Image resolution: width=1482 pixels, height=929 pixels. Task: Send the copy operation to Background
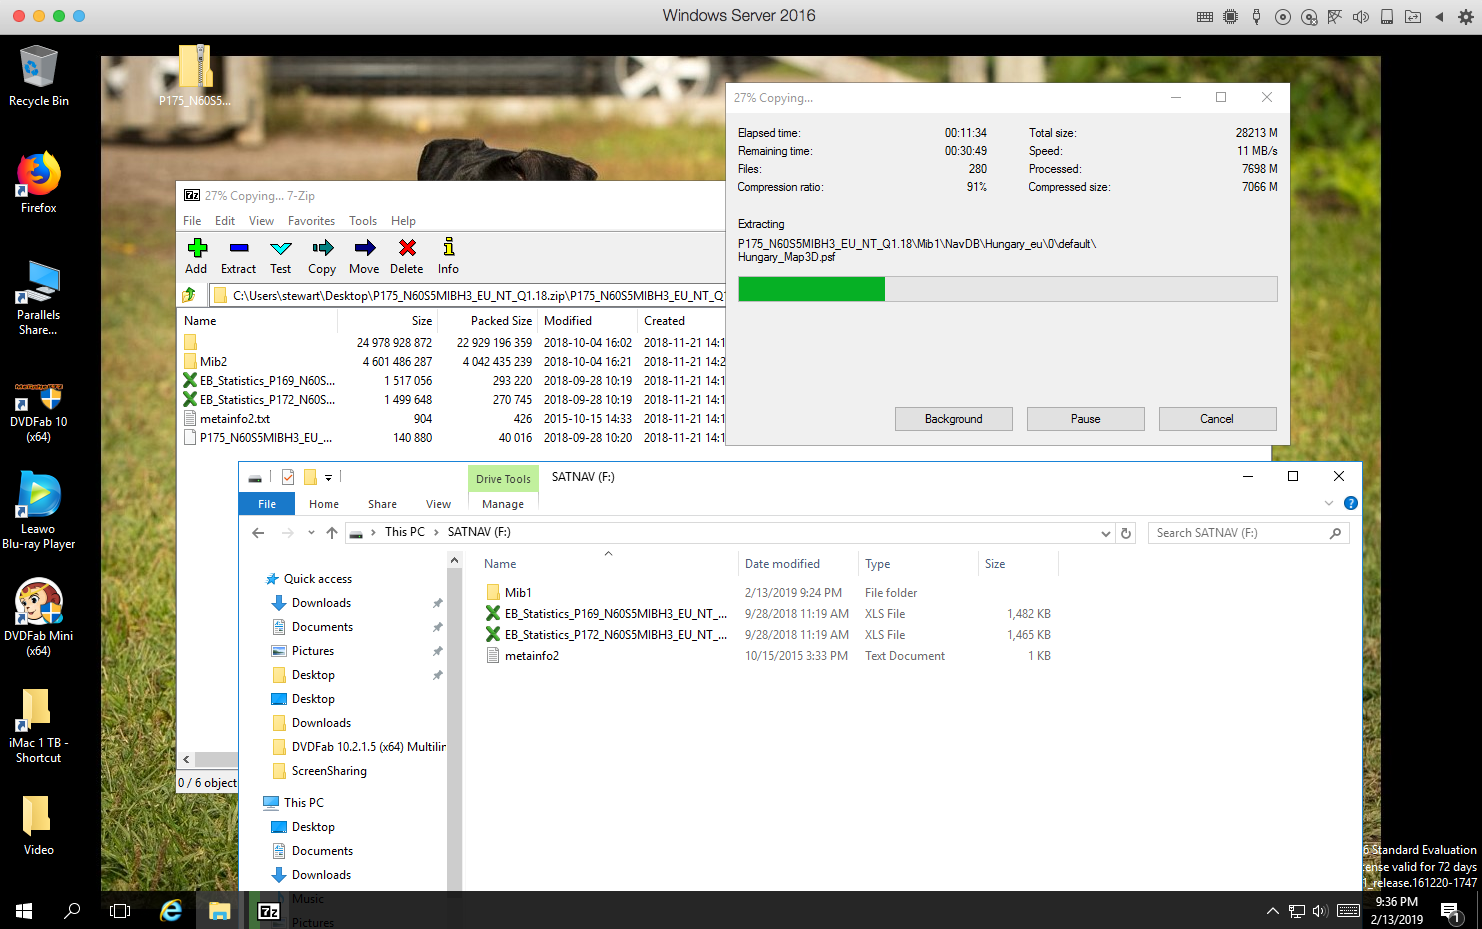(x=953, y=419)
